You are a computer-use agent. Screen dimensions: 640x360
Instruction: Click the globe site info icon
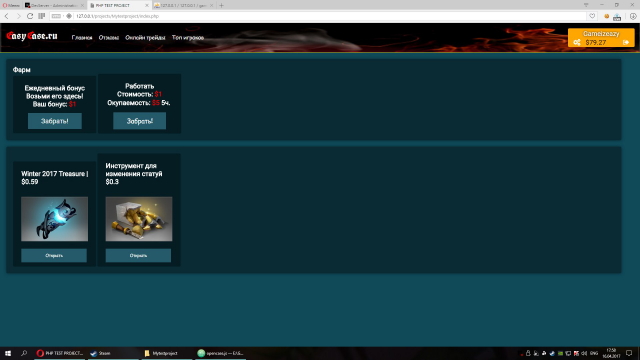[69, 16]
